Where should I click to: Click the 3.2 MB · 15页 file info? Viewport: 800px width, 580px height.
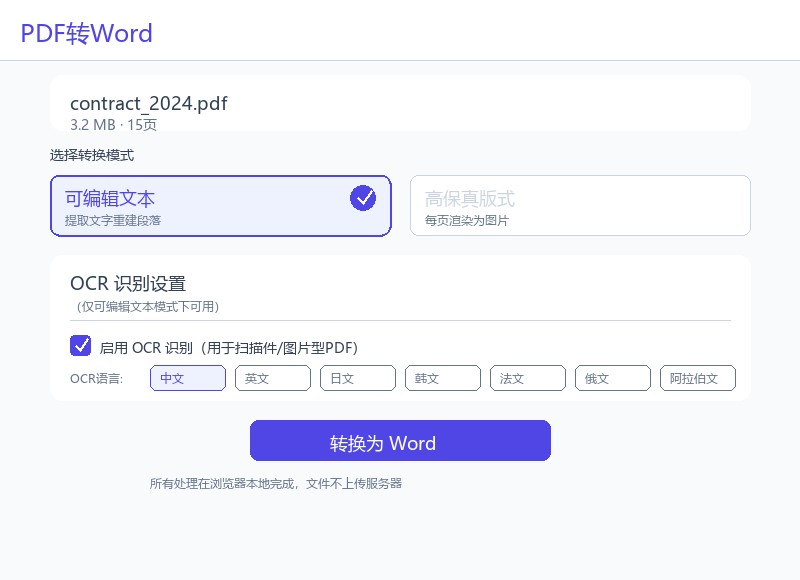[x=113, y=124]
